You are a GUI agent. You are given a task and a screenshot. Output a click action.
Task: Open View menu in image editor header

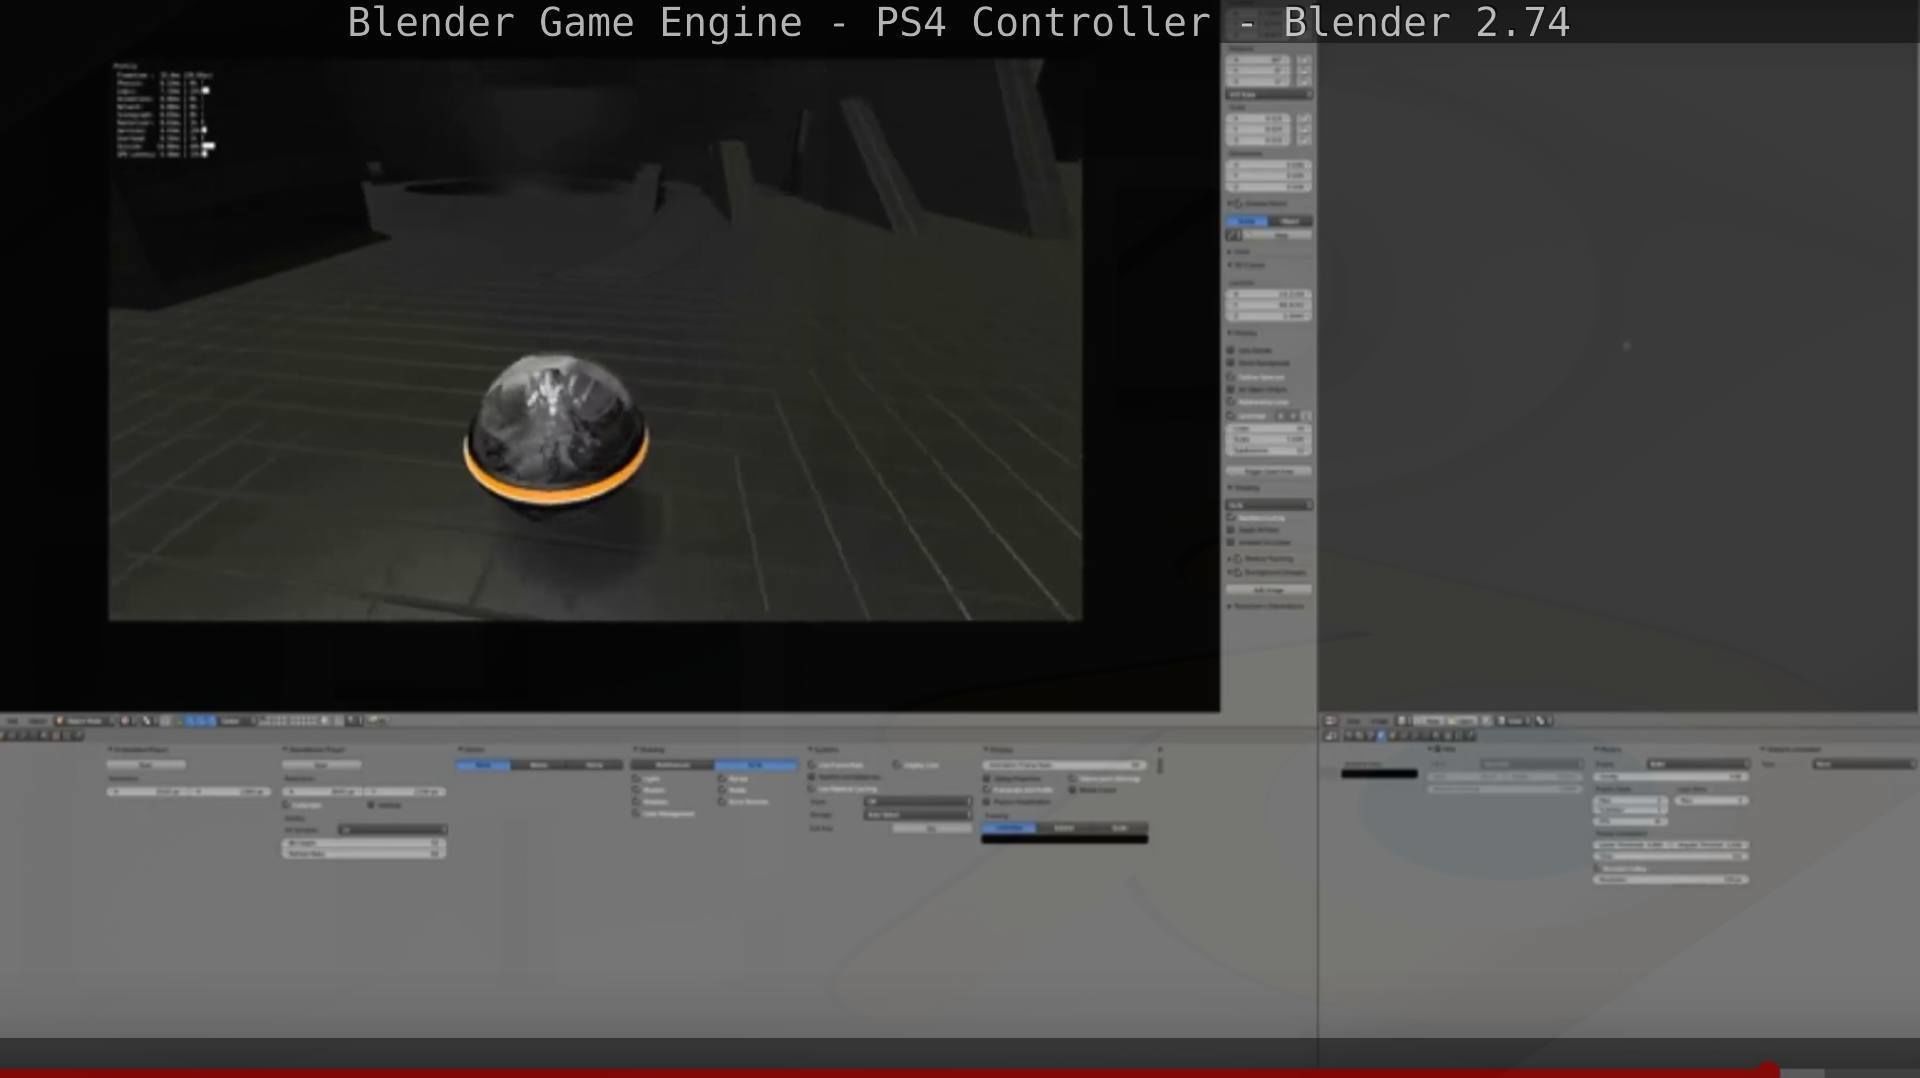pos(1354,721)
